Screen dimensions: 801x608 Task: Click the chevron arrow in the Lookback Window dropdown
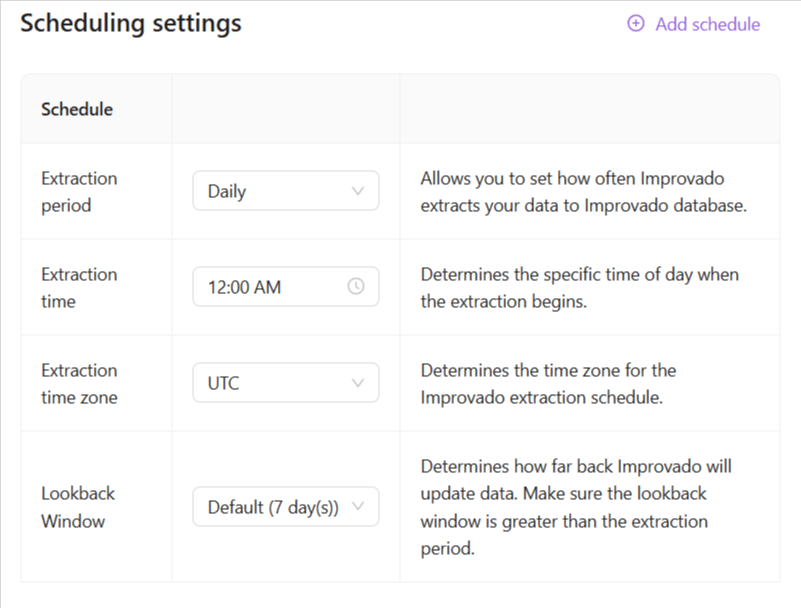359,507
